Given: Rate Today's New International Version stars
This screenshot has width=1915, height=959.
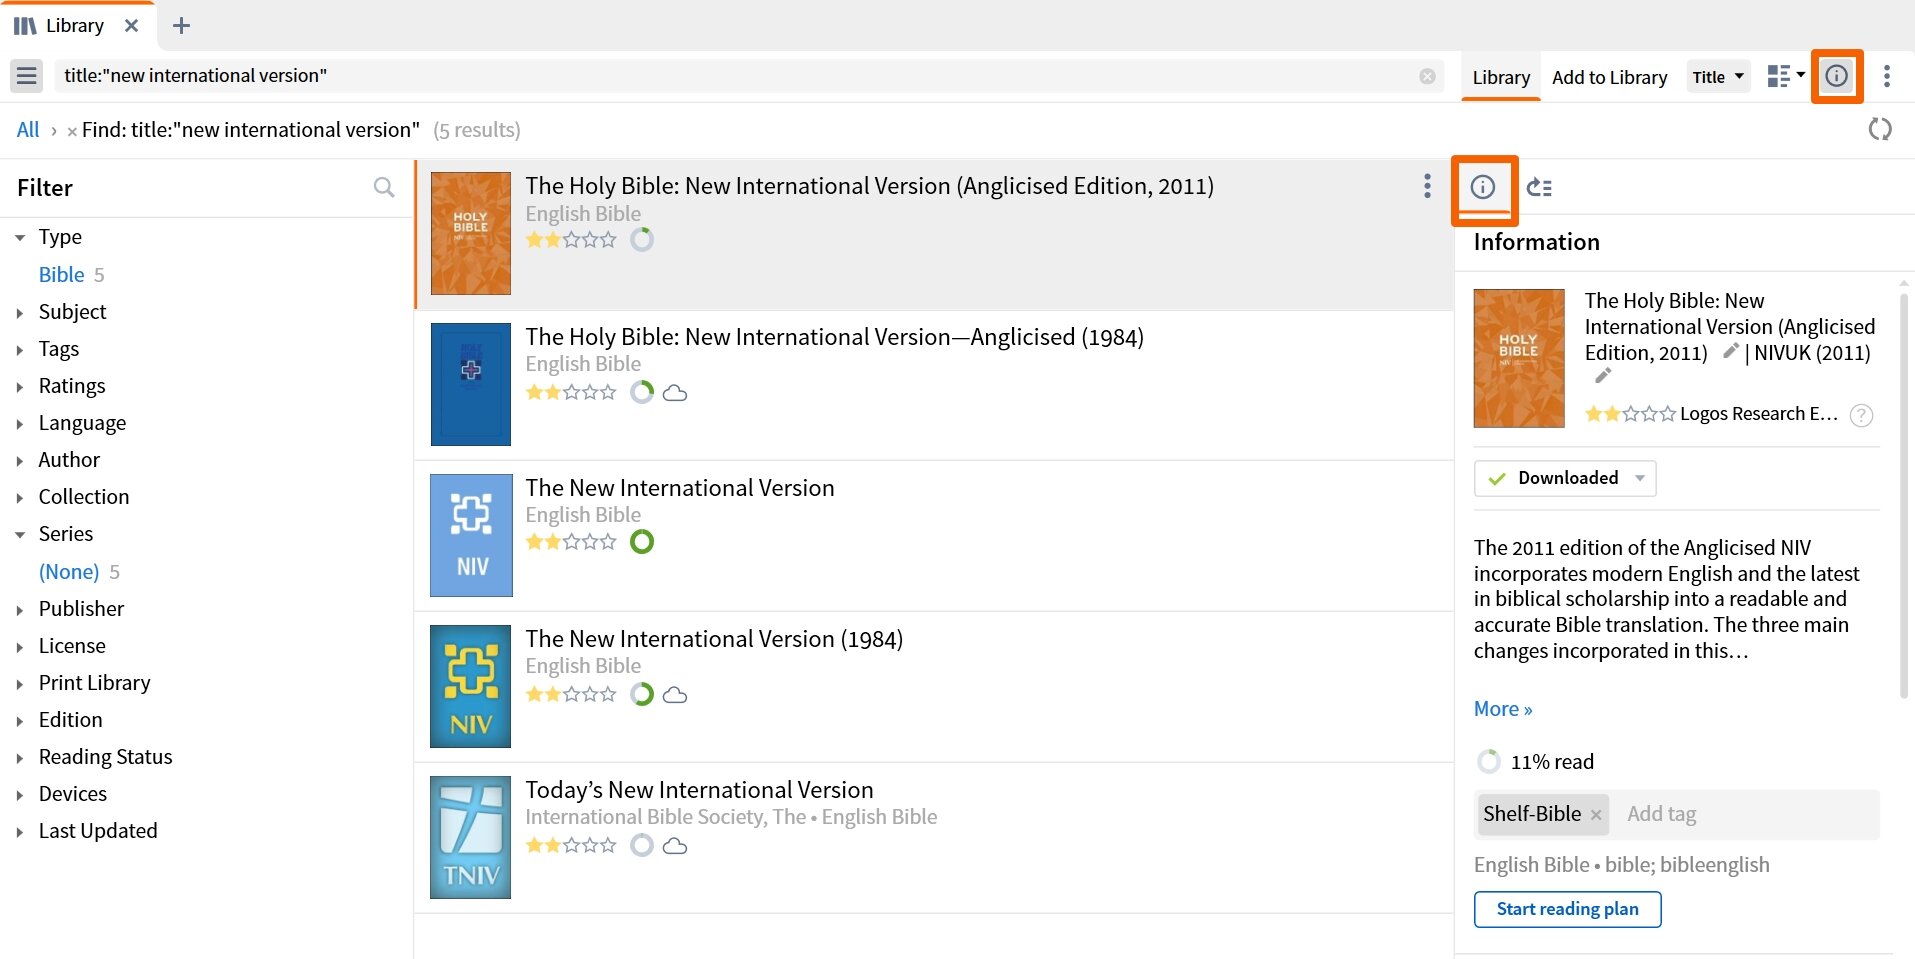Looking at the screenshot, I should click(571, 846).
